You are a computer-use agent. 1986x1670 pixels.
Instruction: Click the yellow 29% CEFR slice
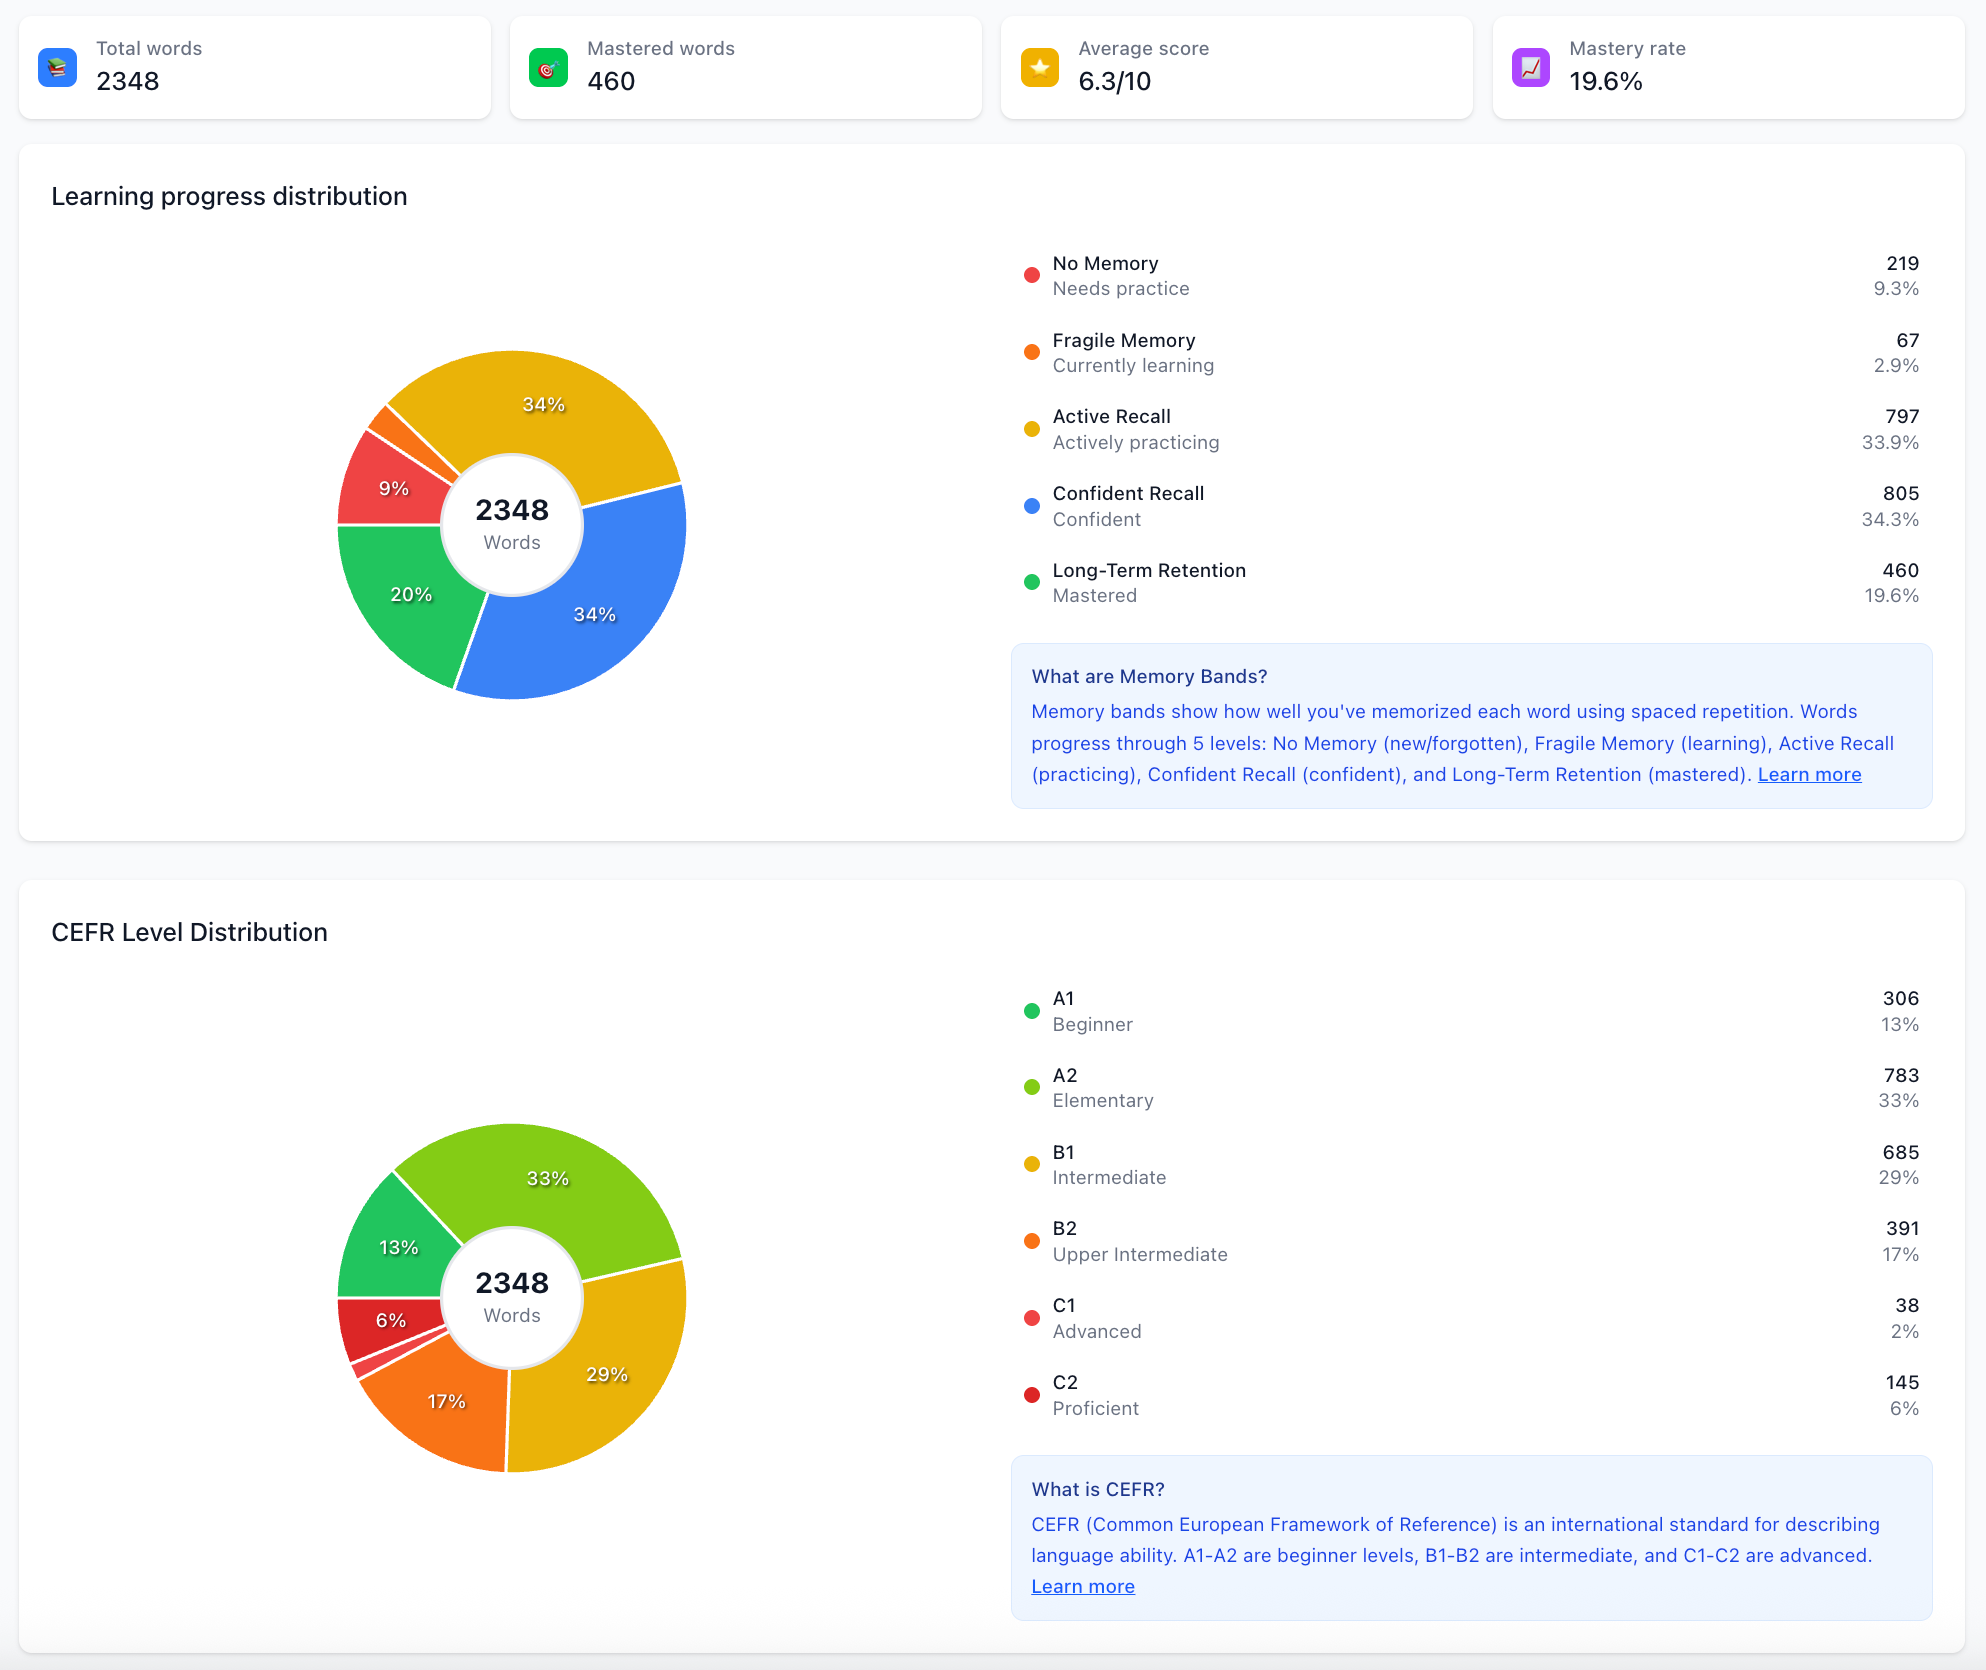pyautogui.click(x=606, y=1375)
